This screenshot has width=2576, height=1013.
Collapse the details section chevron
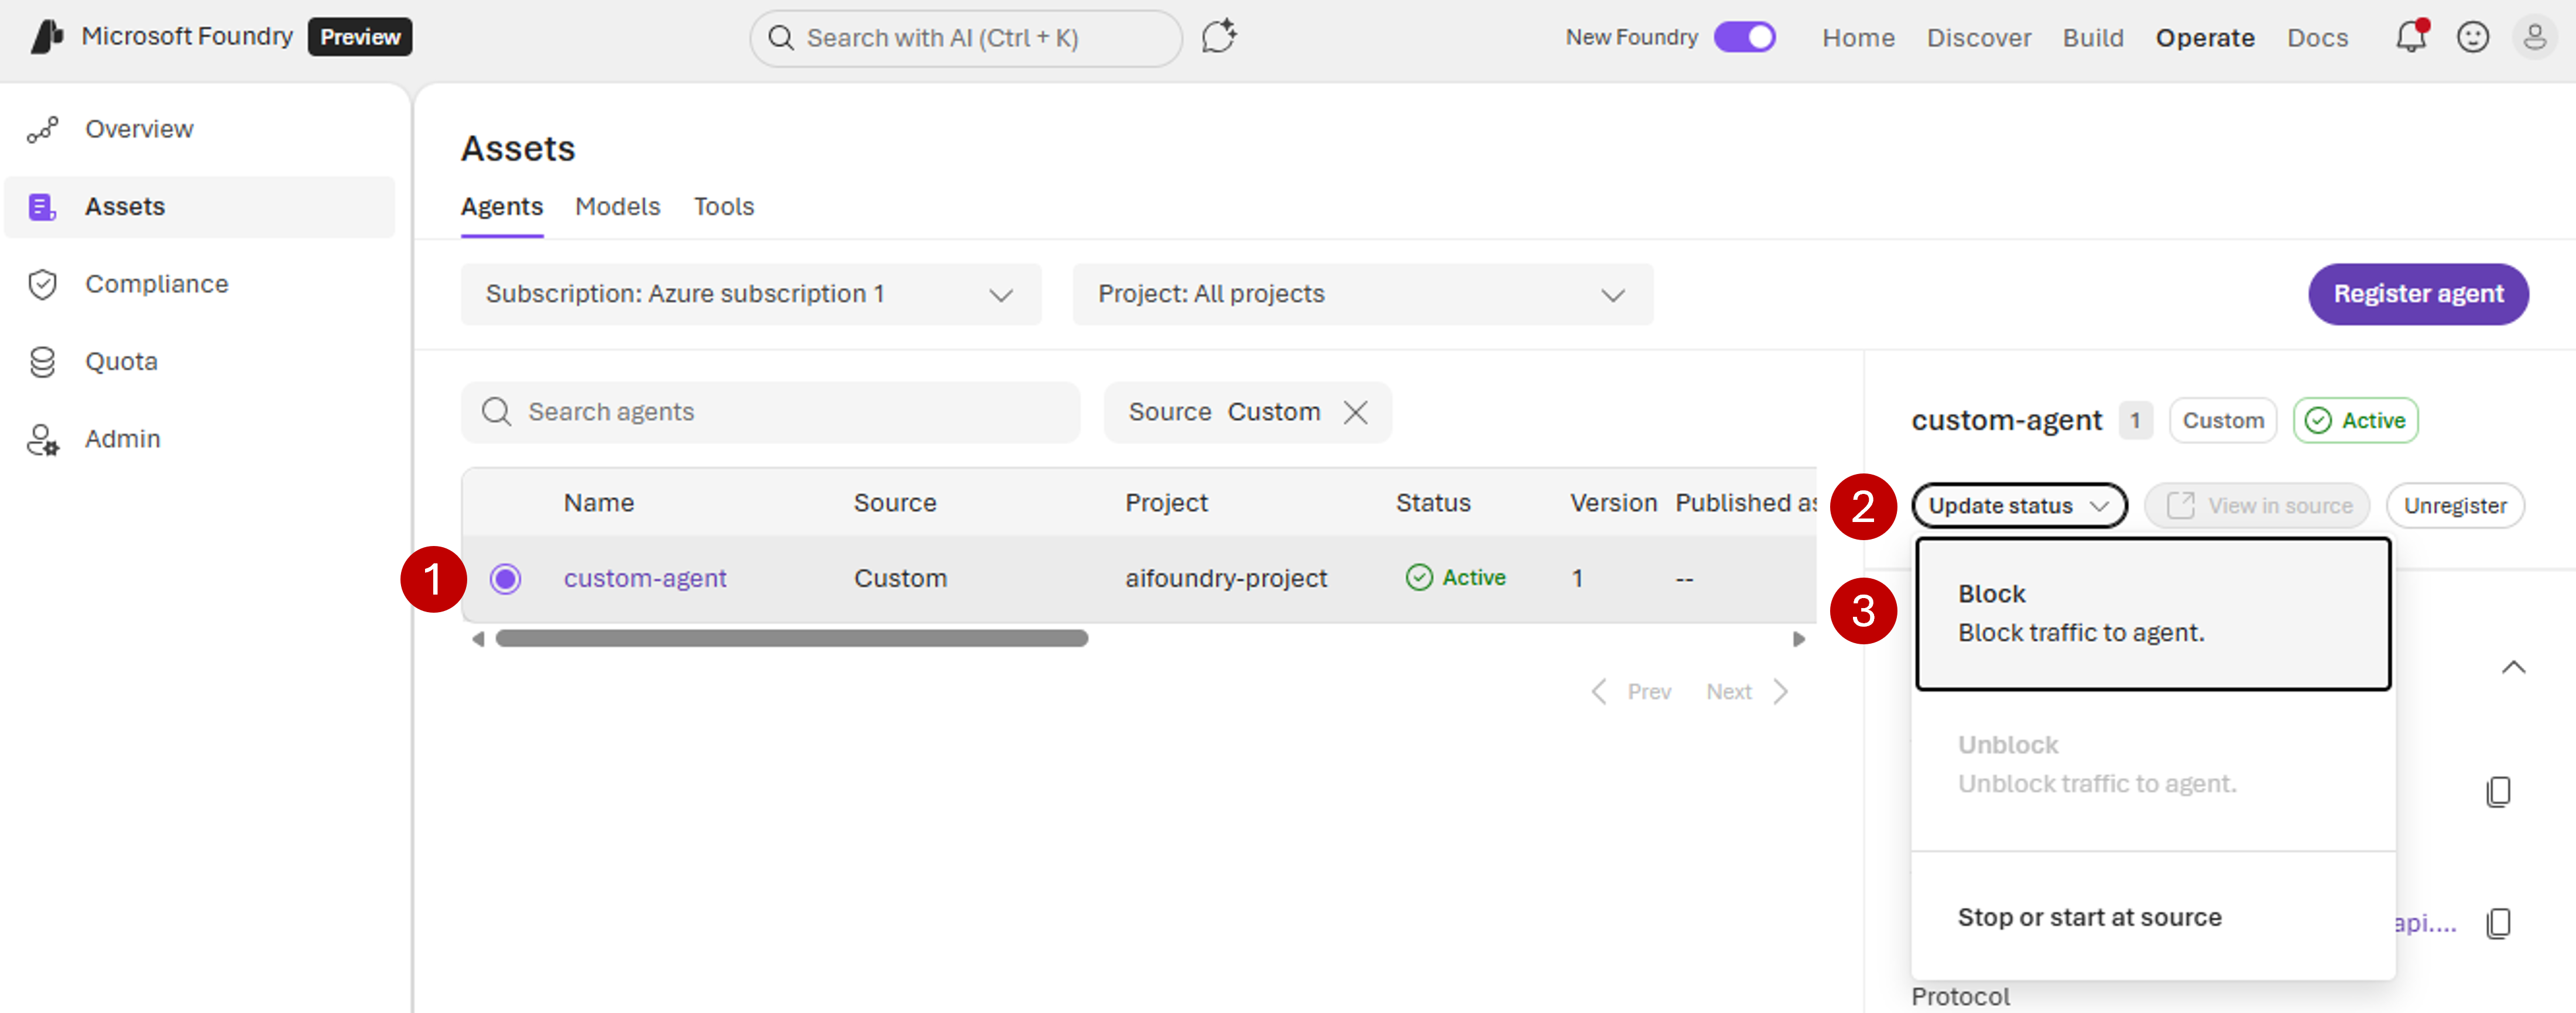2513,667
